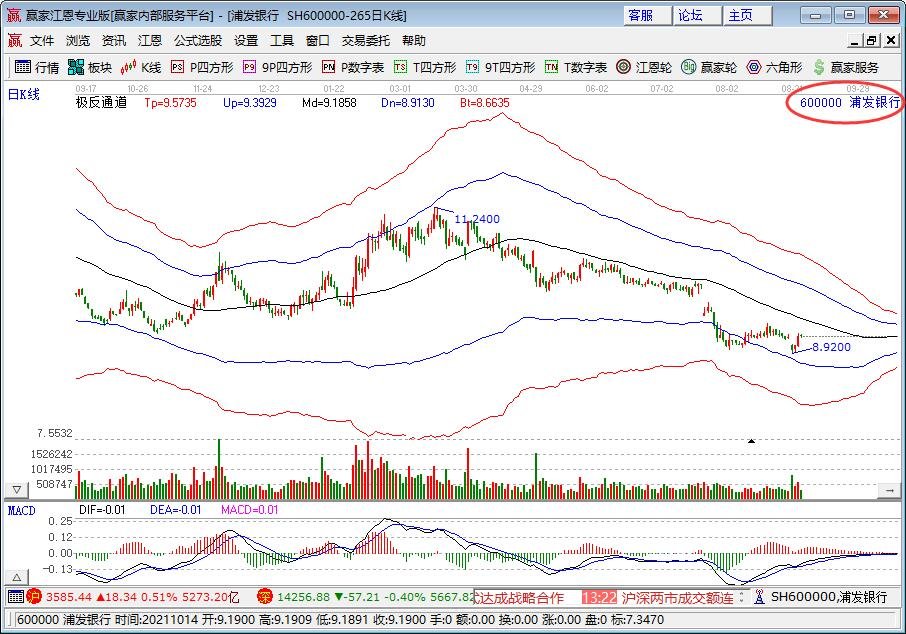Image resolution: width=906 pixels, height=634 pixels.
Task: Click the Shanghai index 沪 status icon
Action: point(32,598)
